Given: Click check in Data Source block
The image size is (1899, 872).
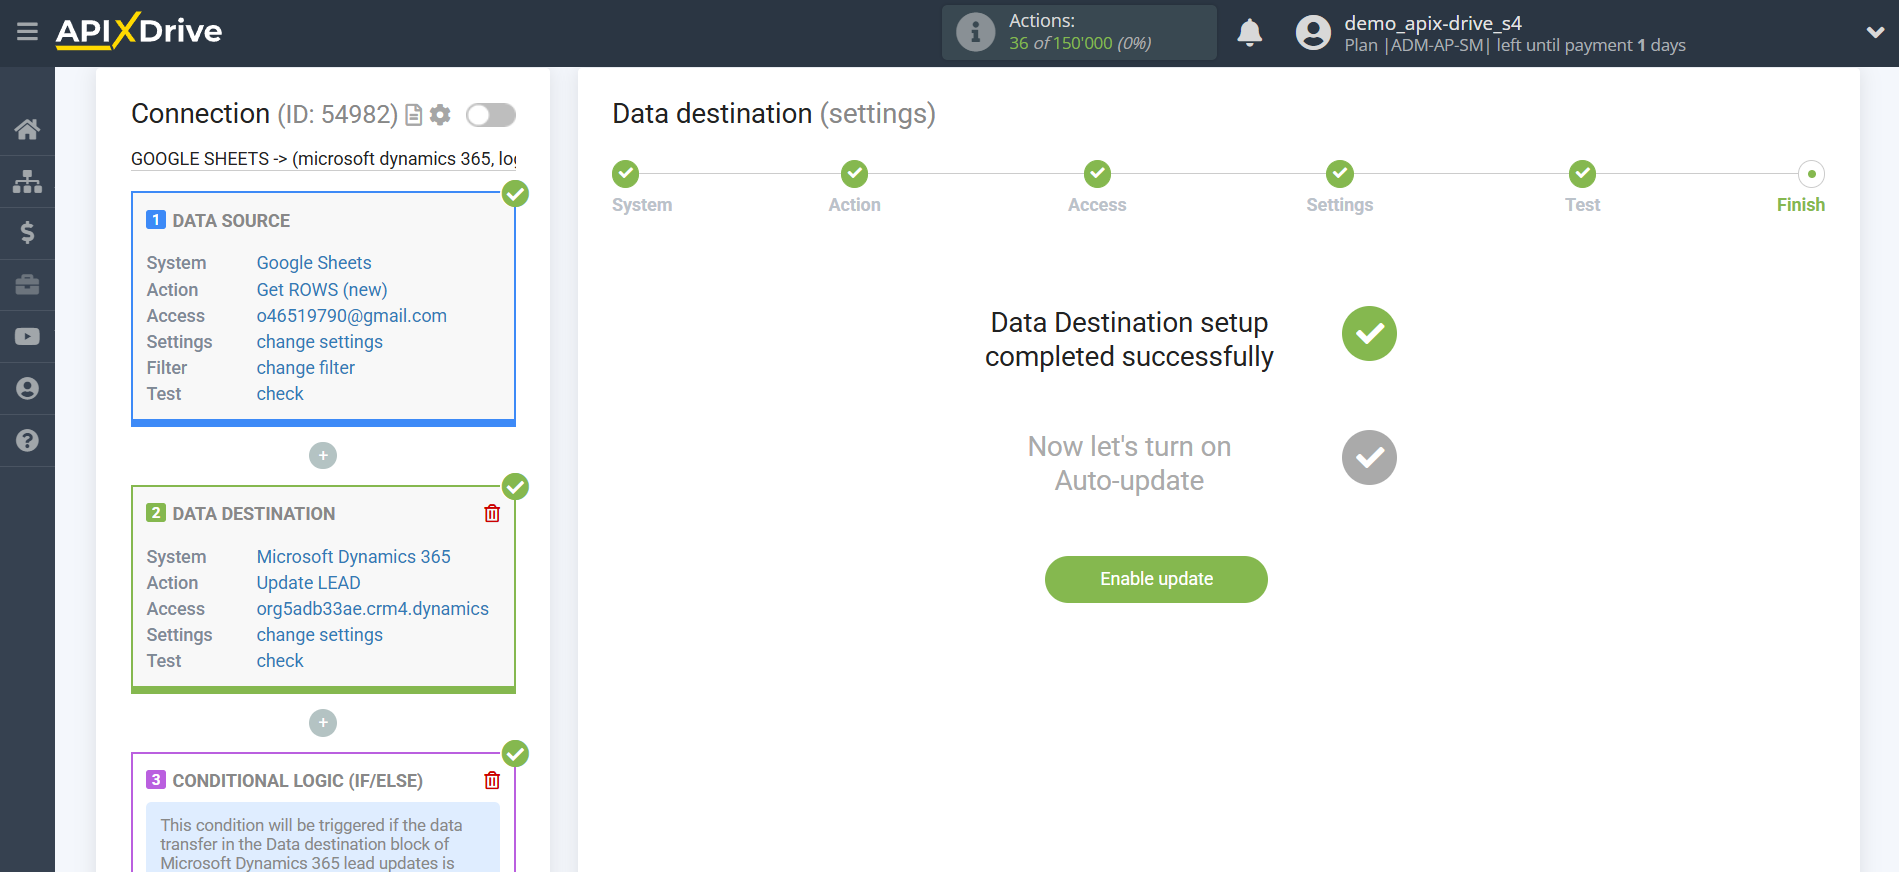Looking at the screenshot, I should click(x=280, y=394).
